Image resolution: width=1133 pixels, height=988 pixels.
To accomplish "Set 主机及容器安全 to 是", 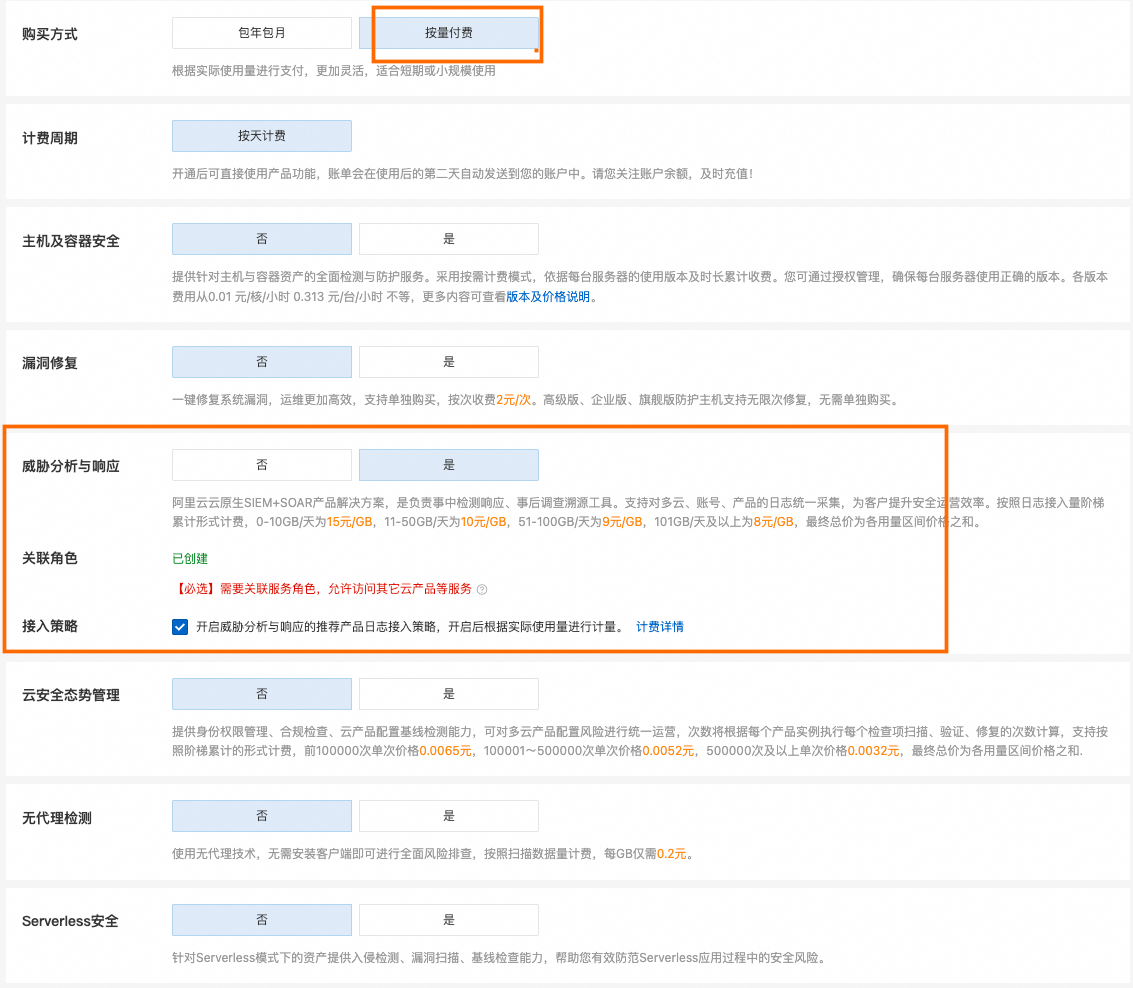I will pos(449,239).
